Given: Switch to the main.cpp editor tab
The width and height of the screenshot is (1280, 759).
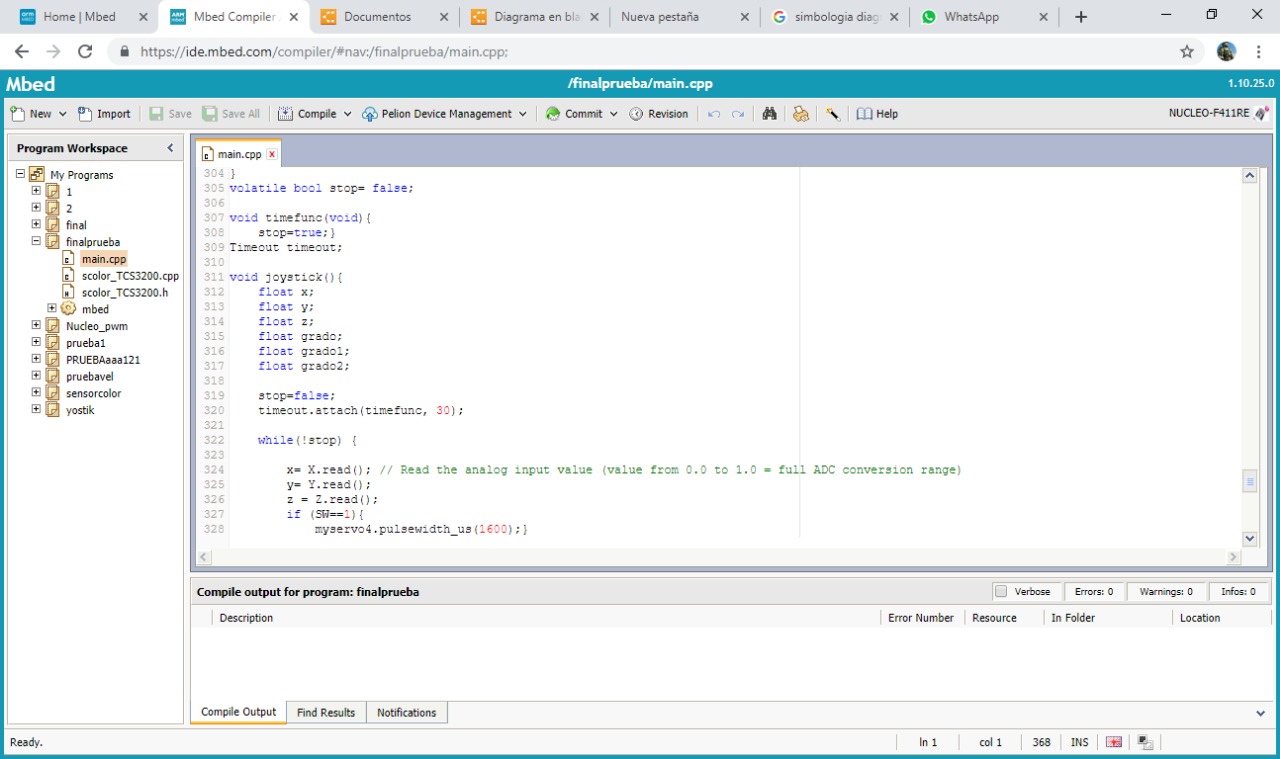Looking at the screenshot, I should (x=239, y=154).
